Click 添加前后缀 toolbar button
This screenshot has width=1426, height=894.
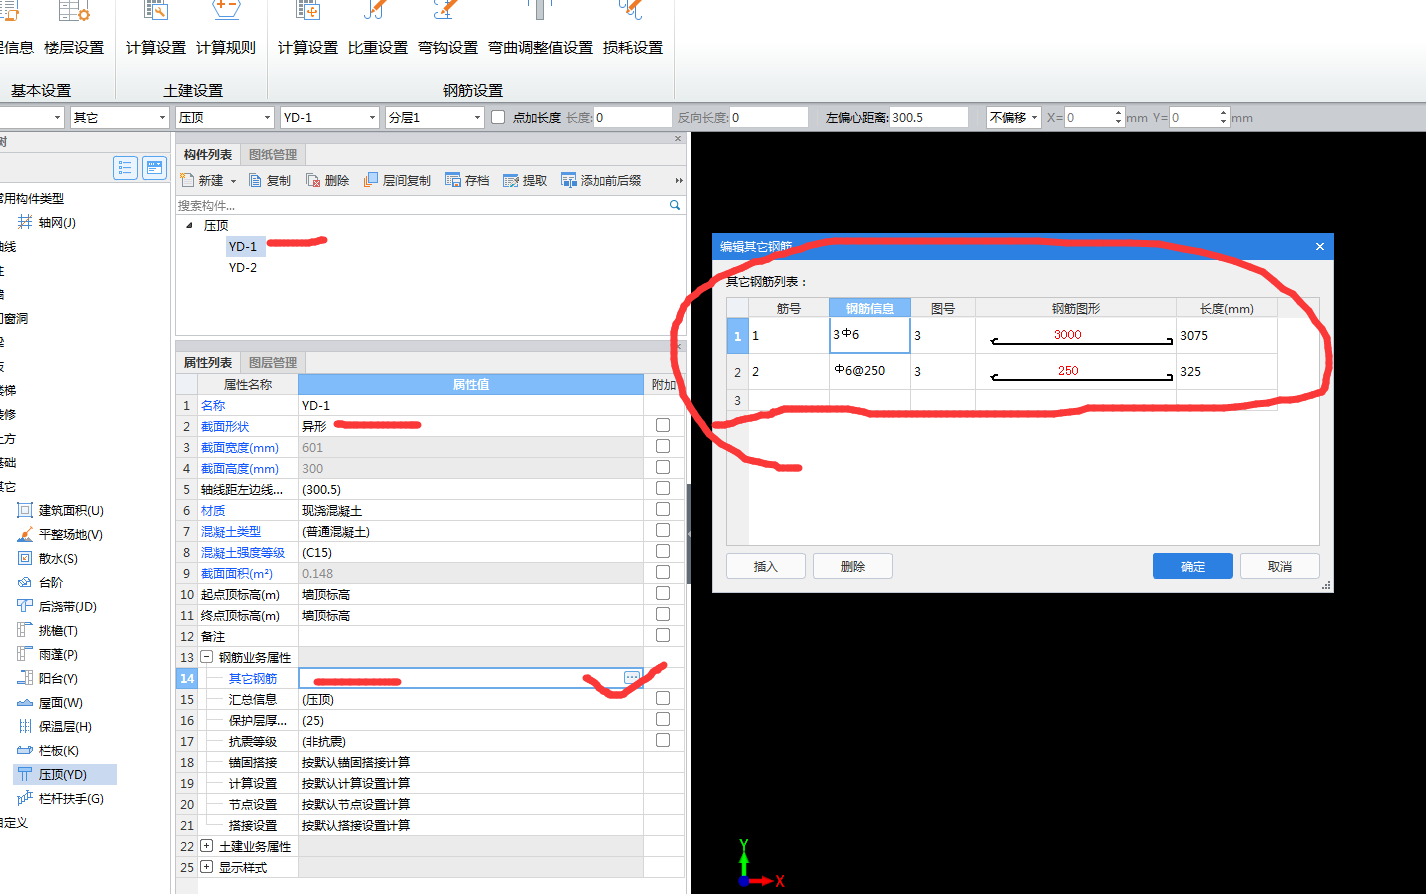coord(601,180)
